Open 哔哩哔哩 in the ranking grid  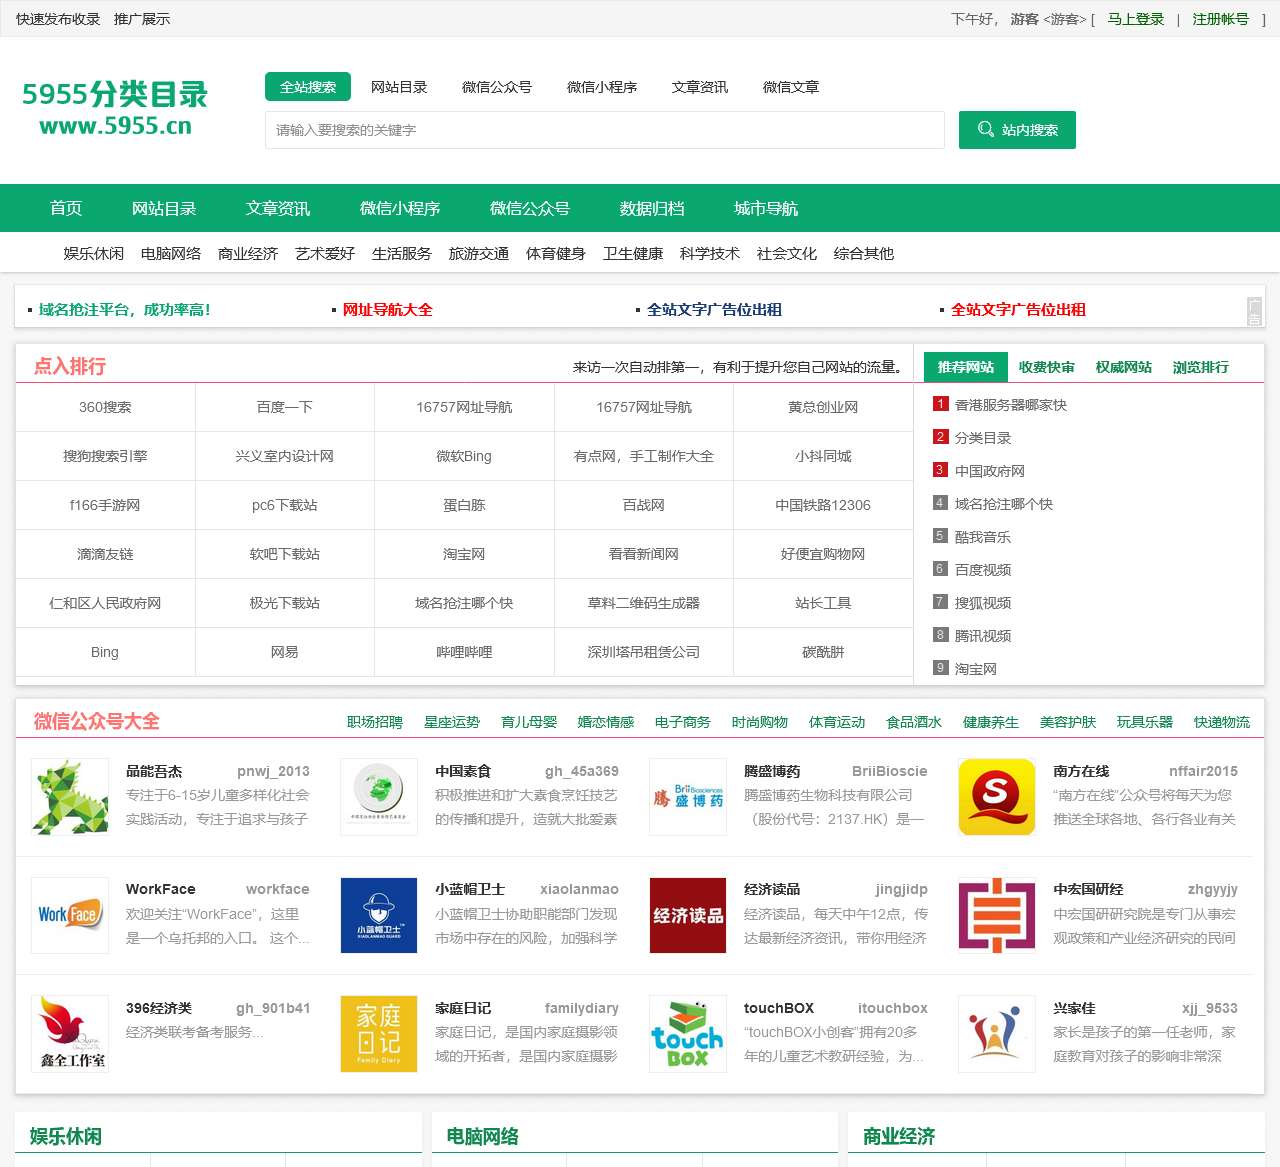tap(464, 652)
